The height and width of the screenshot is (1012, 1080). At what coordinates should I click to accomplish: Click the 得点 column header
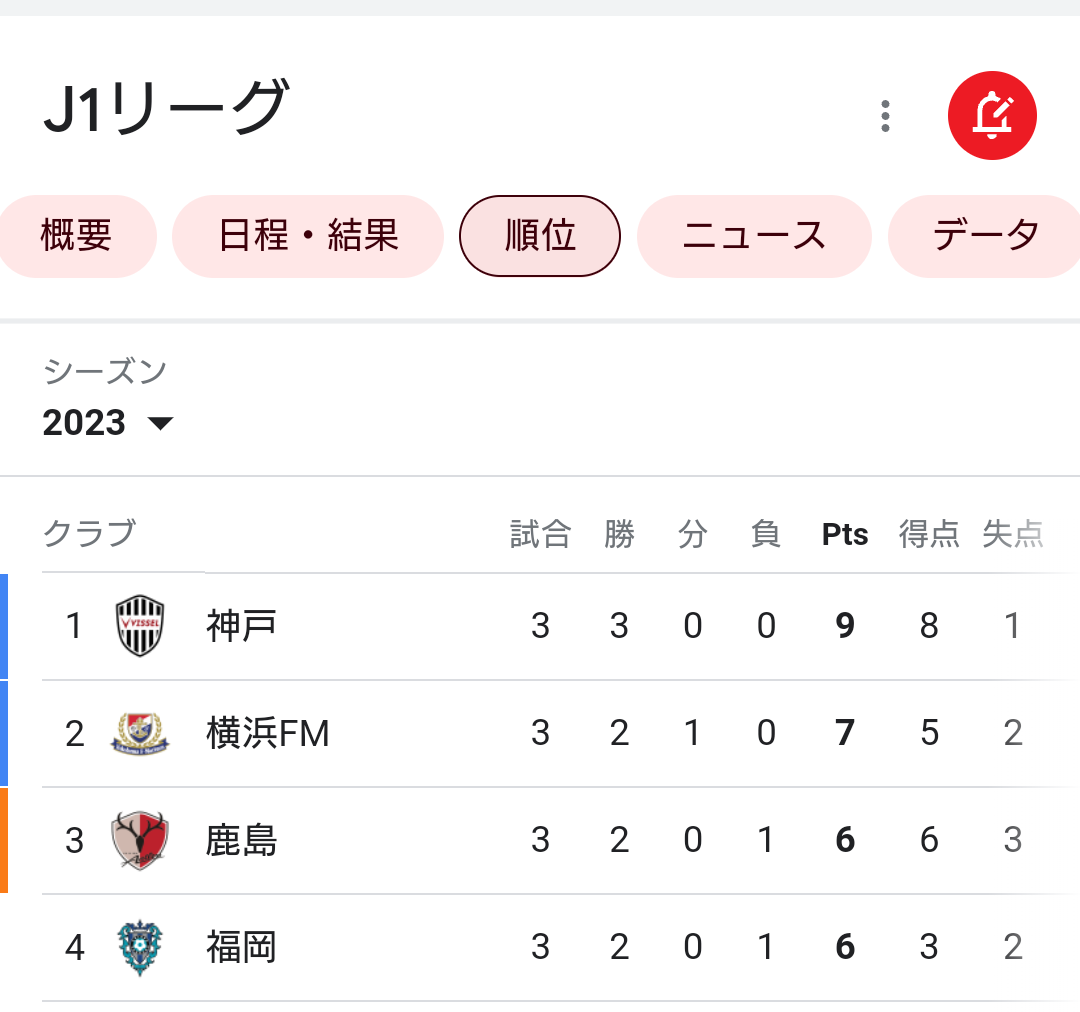coord(929,534)
